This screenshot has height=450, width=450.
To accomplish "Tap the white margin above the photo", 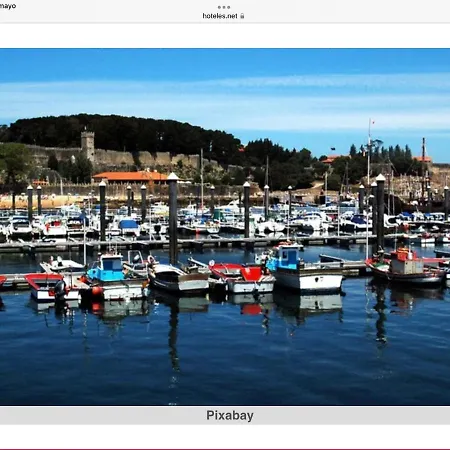I will 225,36.
